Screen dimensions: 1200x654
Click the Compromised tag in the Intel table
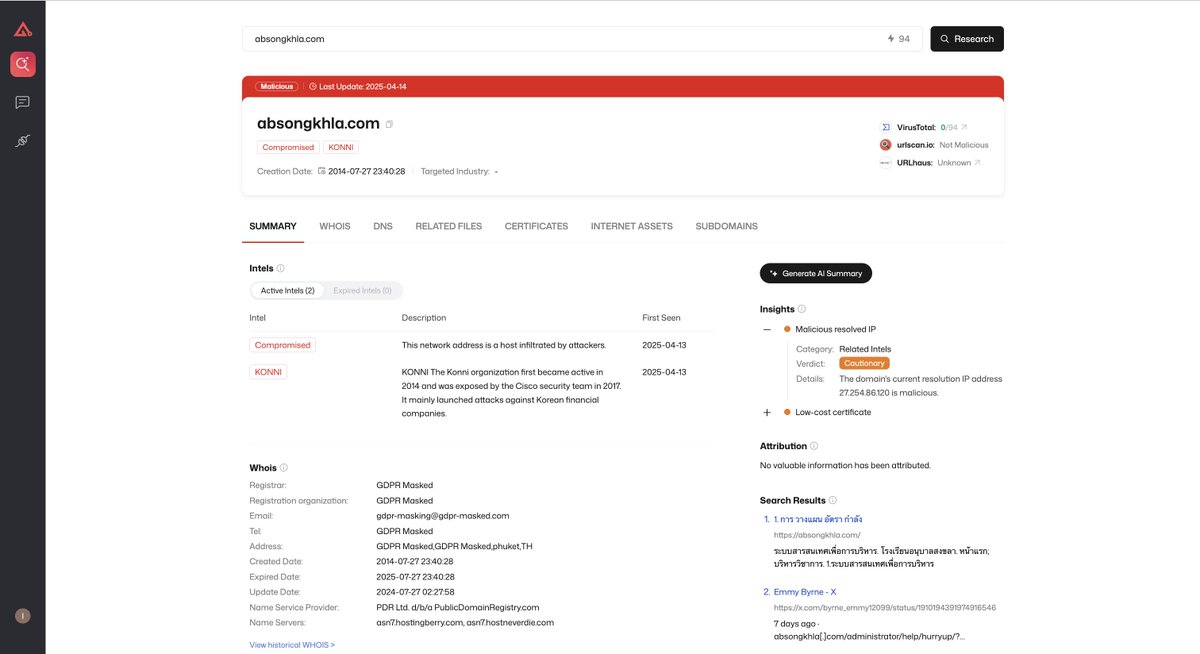[283, 345]
